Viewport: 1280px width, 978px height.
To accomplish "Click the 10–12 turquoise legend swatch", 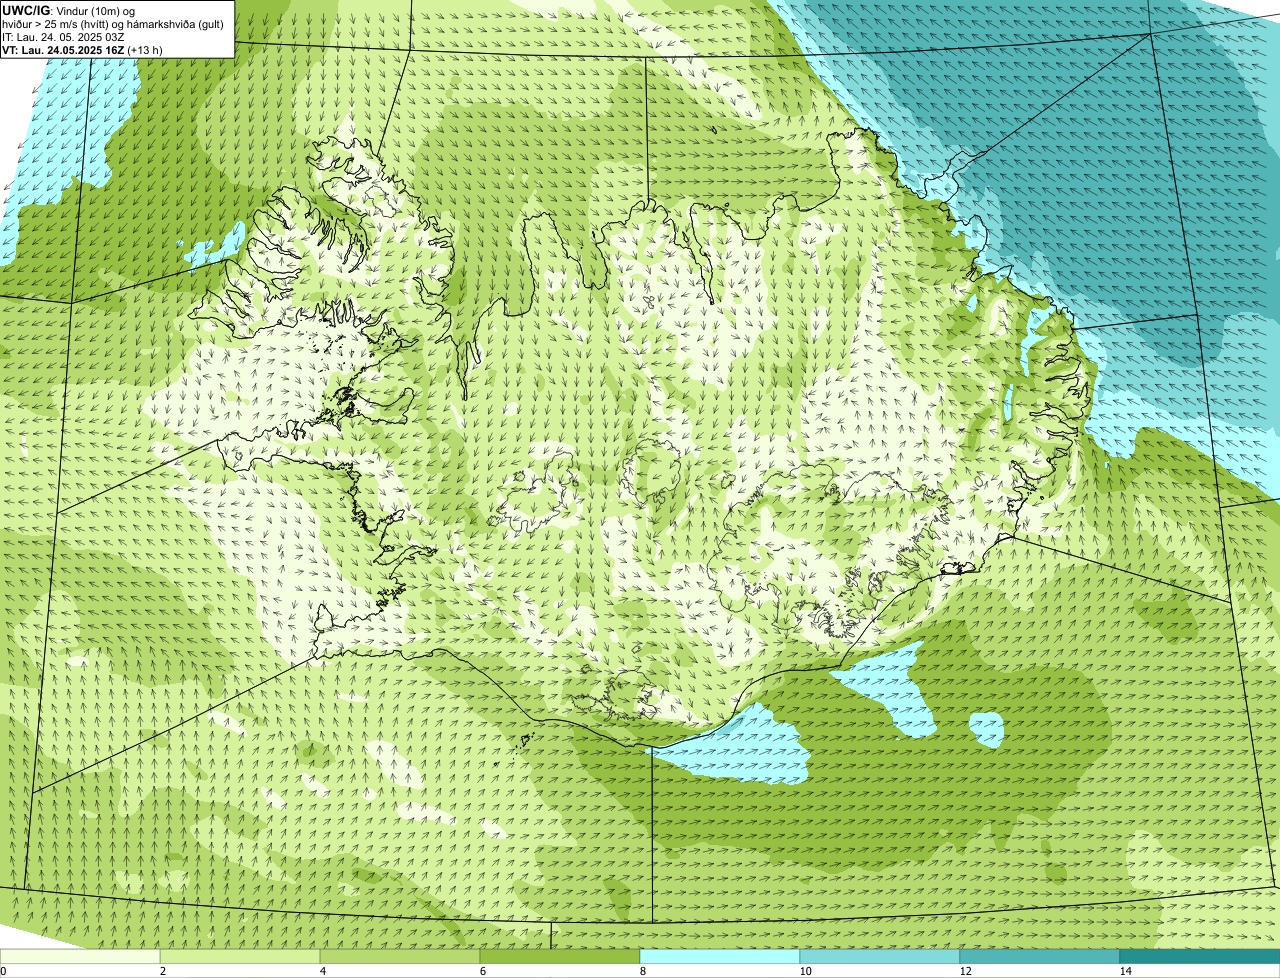I will 880,956.
